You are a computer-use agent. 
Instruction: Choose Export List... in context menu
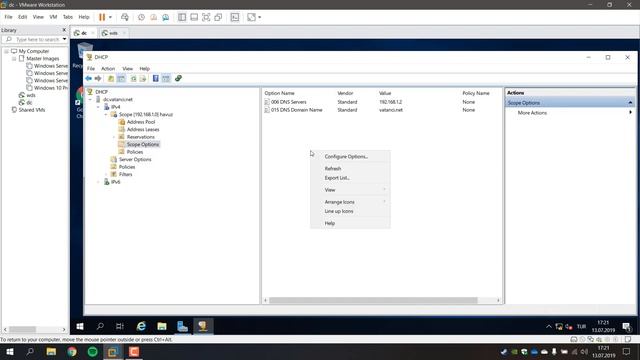click(x=337, y=178)
